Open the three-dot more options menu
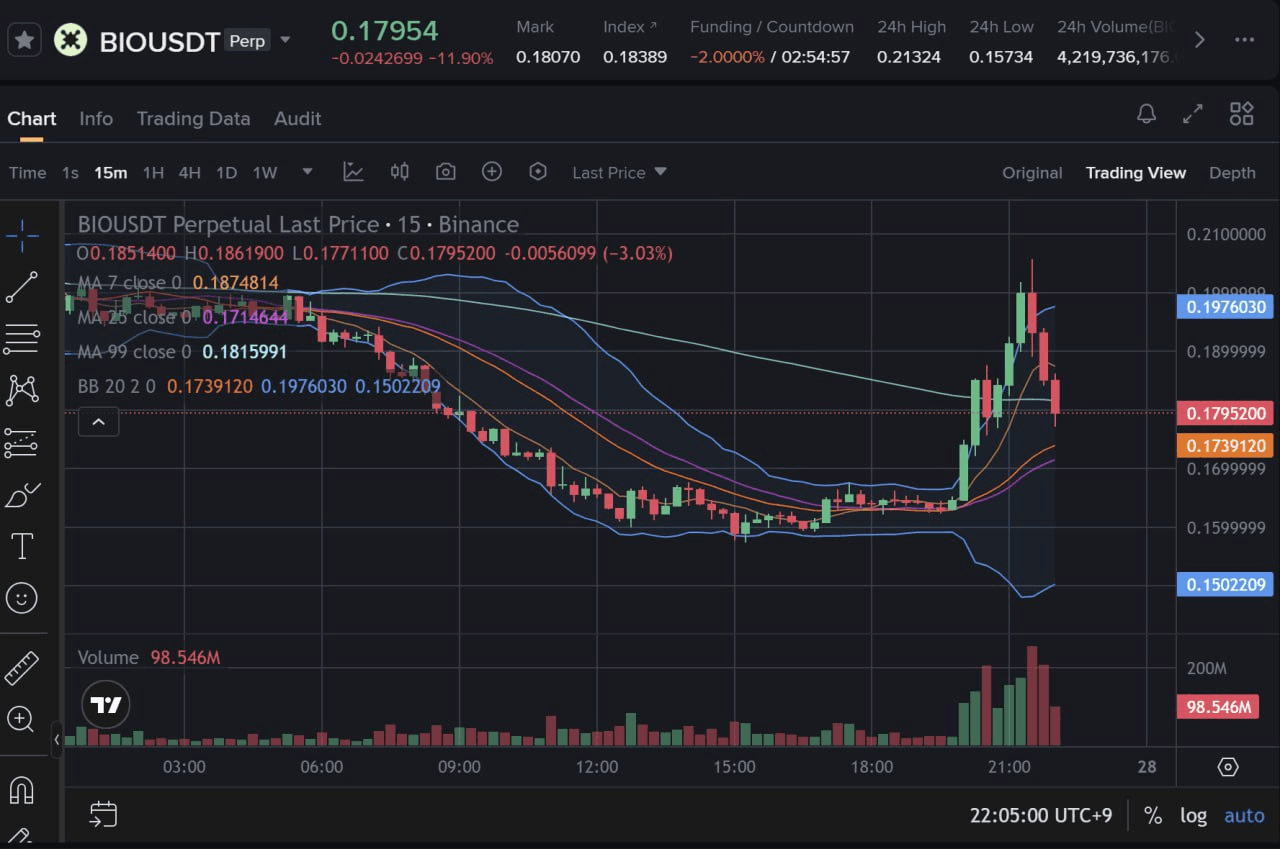 [1244, 40]
